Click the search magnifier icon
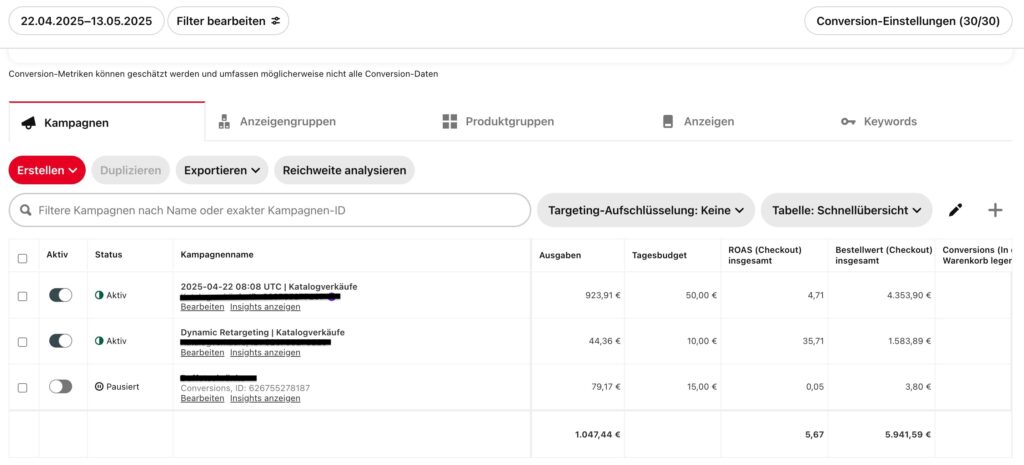Screen dimensions: 1024x465 pos(26,210)
